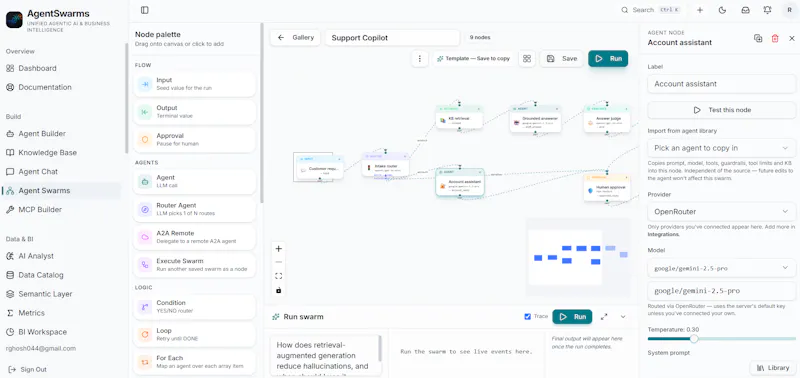Click the custom model text field
The width and height of the screenshot is (800, 378).
pos(721,291)
